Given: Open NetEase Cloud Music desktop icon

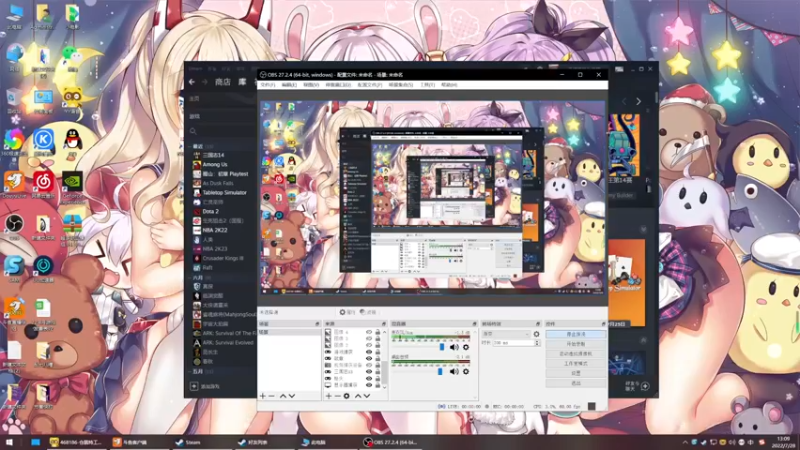Looking at the screenshot, I should pos(43,185).
